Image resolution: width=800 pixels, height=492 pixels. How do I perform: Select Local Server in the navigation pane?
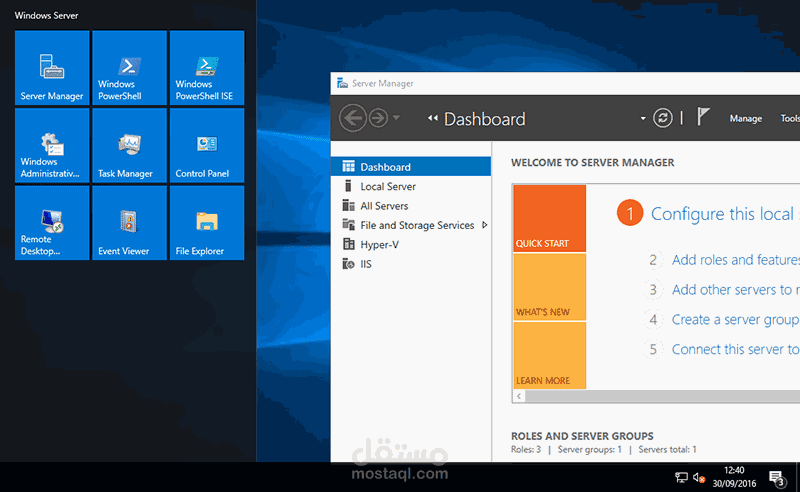point(411,186)
